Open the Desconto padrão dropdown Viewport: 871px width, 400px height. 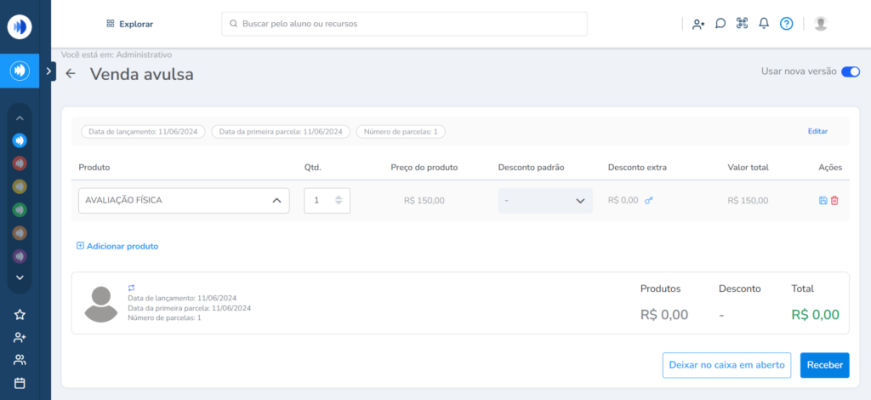point(545,200)
